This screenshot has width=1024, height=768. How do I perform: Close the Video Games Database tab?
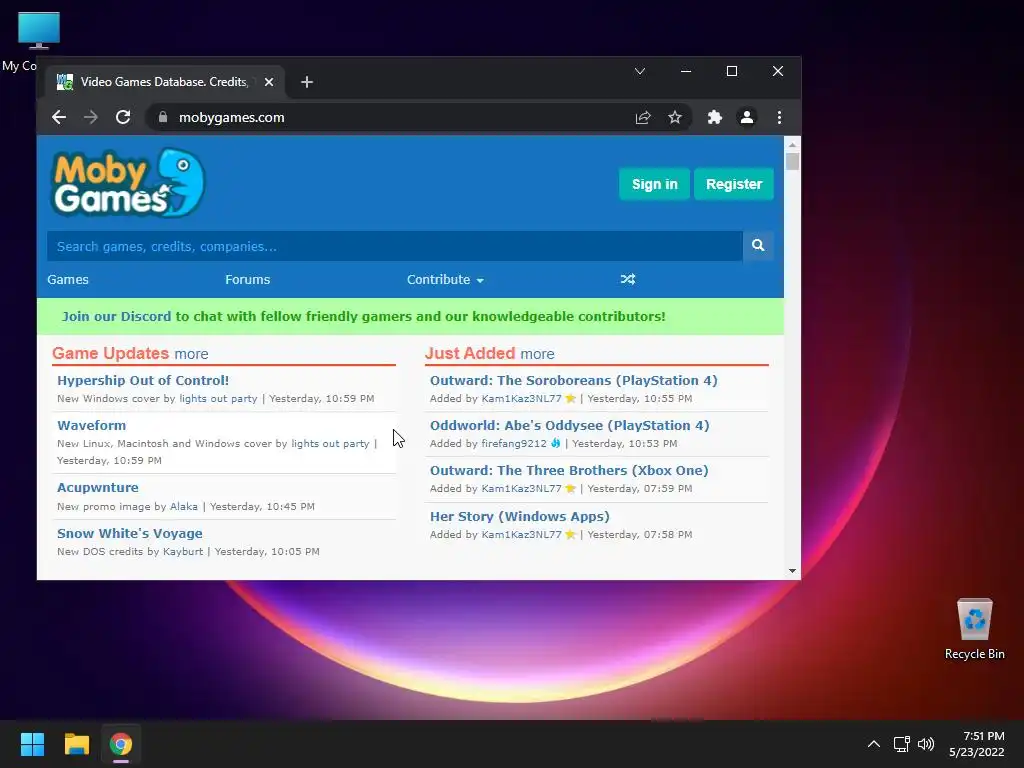click(269, 82)
